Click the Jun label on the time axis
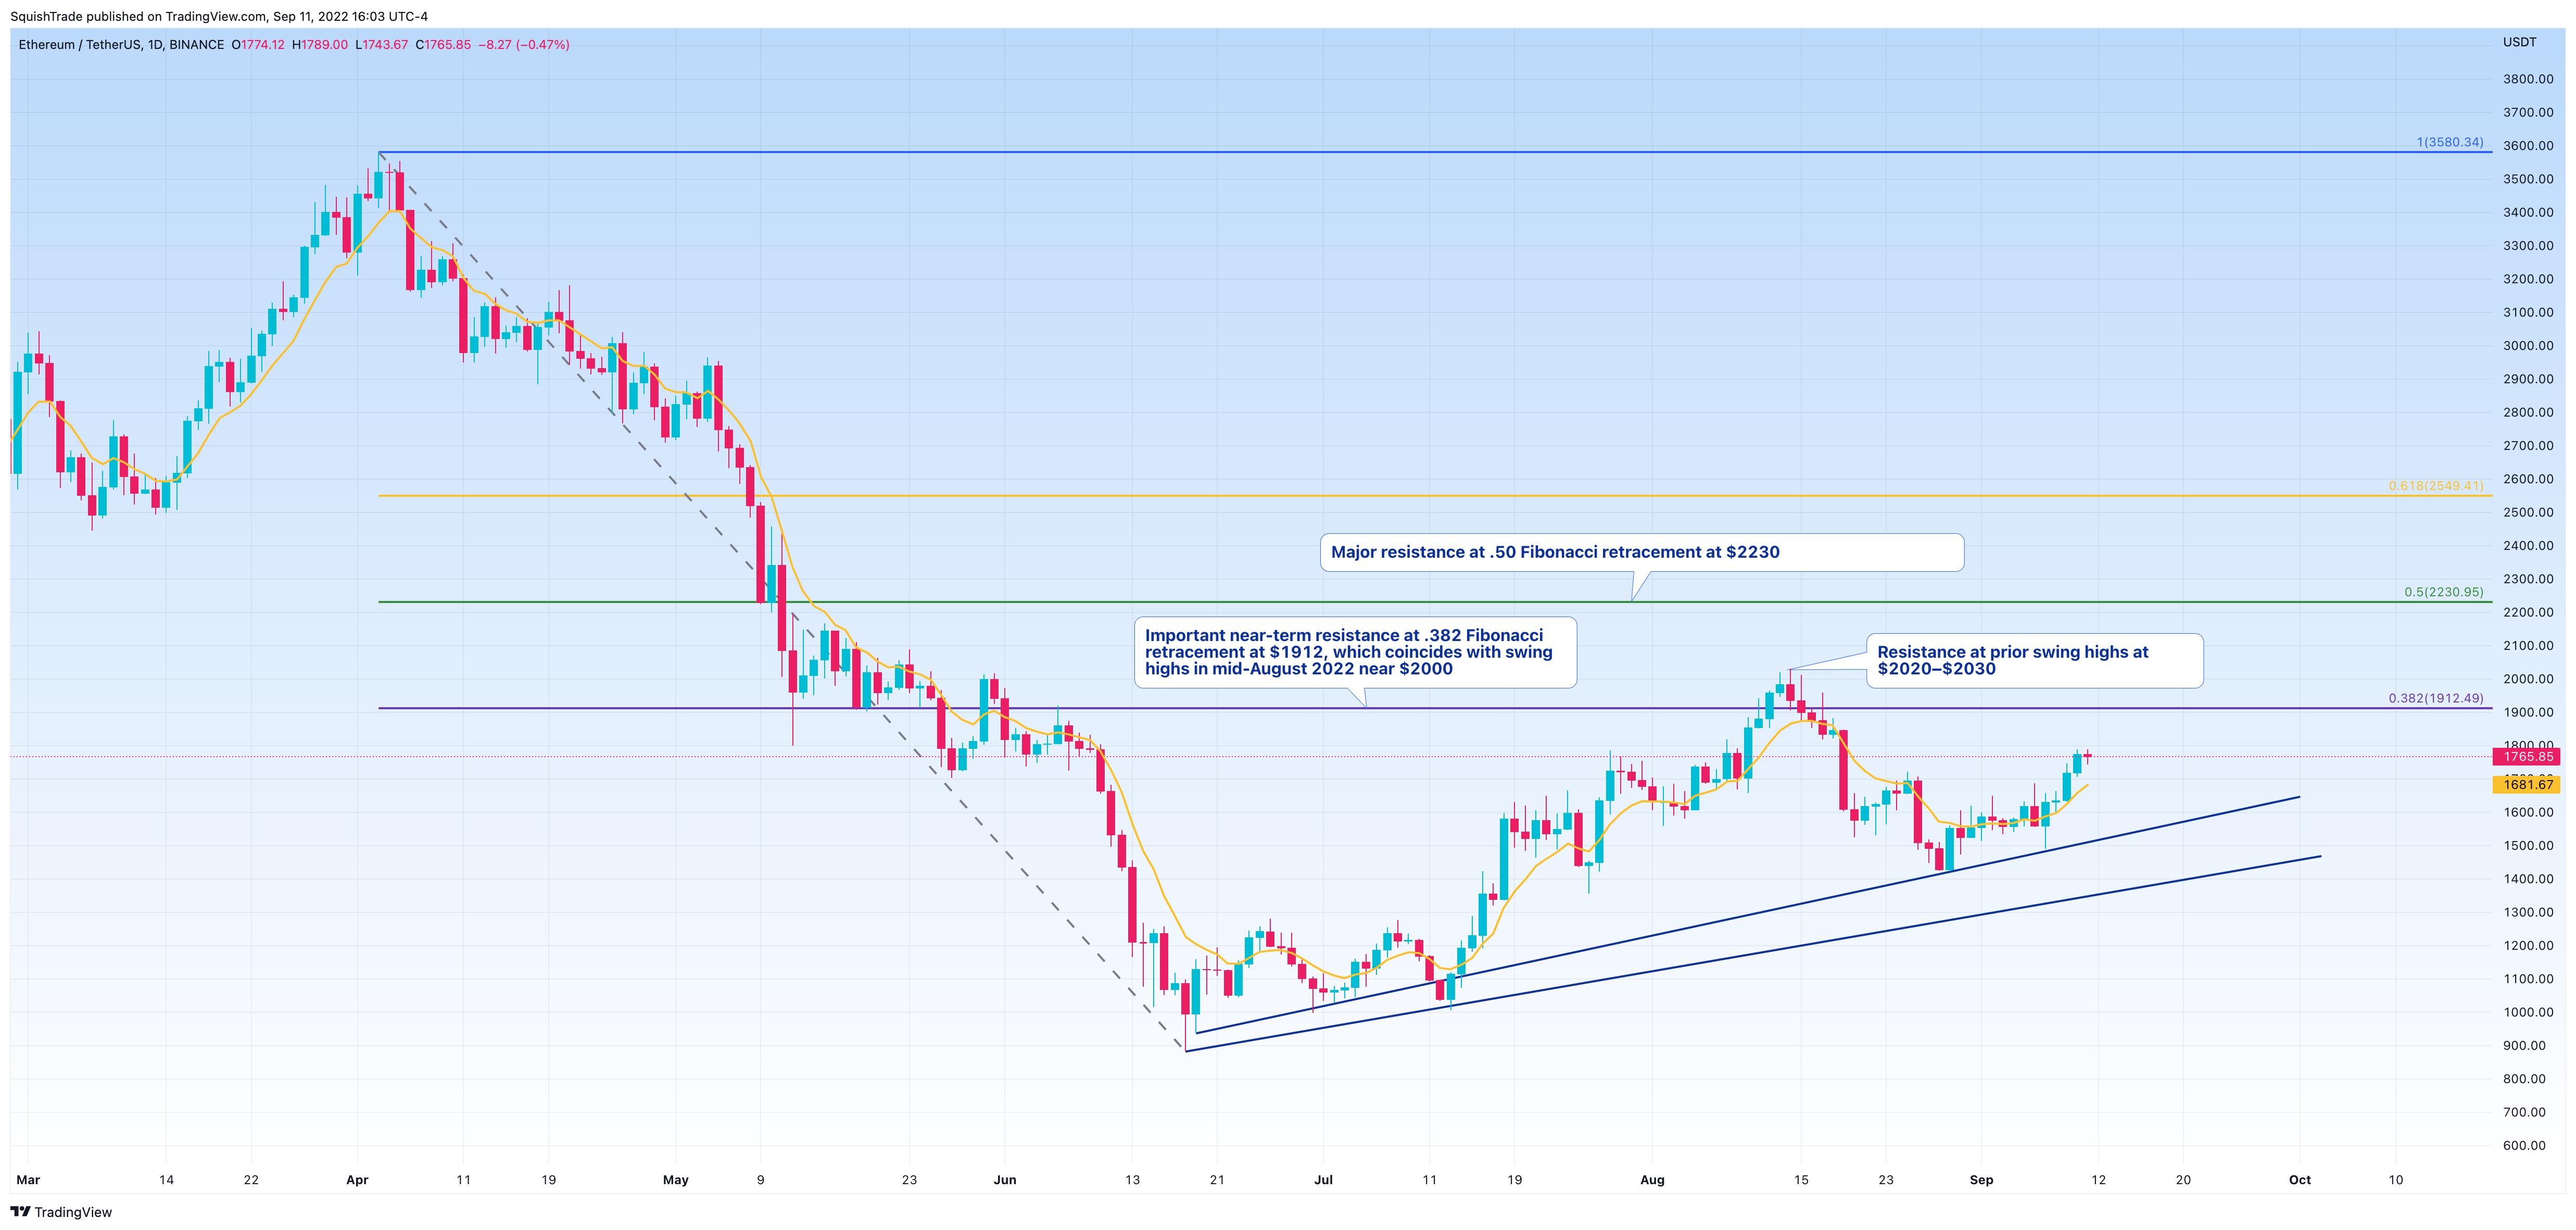This screenshot has height=1230, width=2576. tap(1005, 1180)
